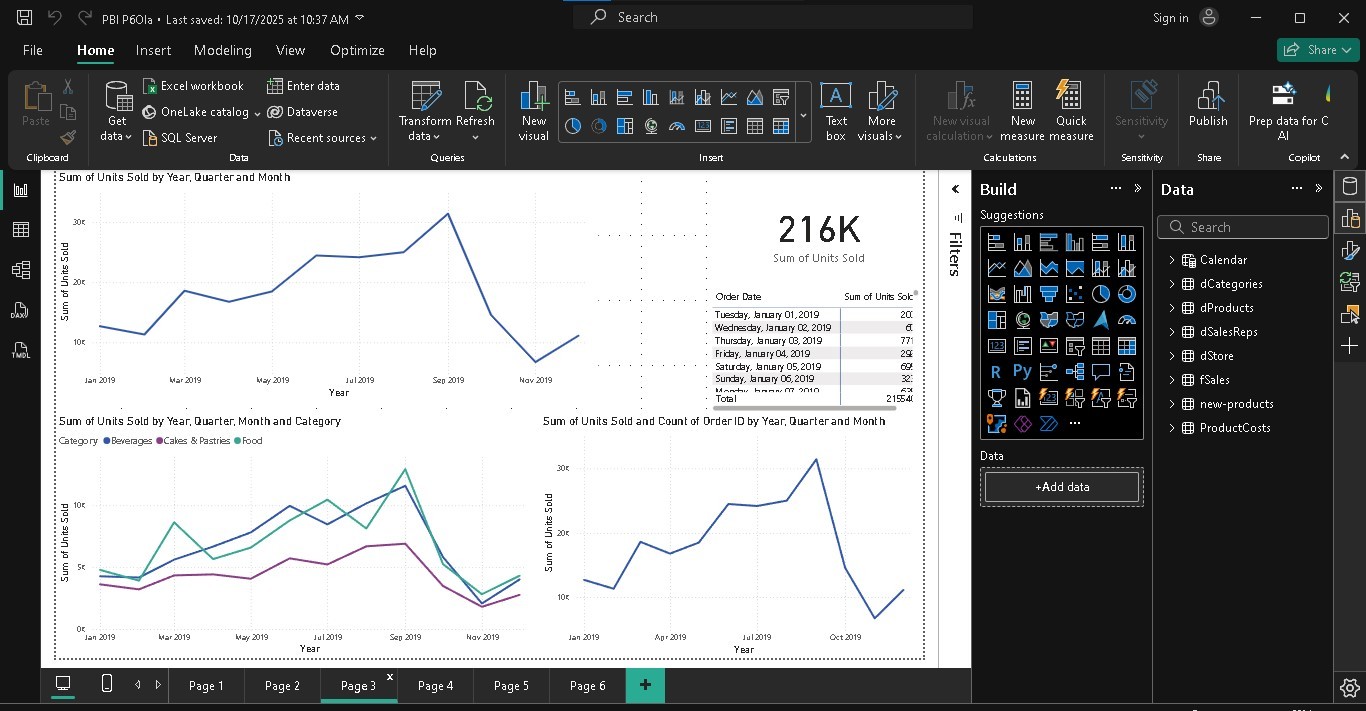Open the Page 5 tab
This screenshot has width=1366, height=711.
tap(510, 685)
